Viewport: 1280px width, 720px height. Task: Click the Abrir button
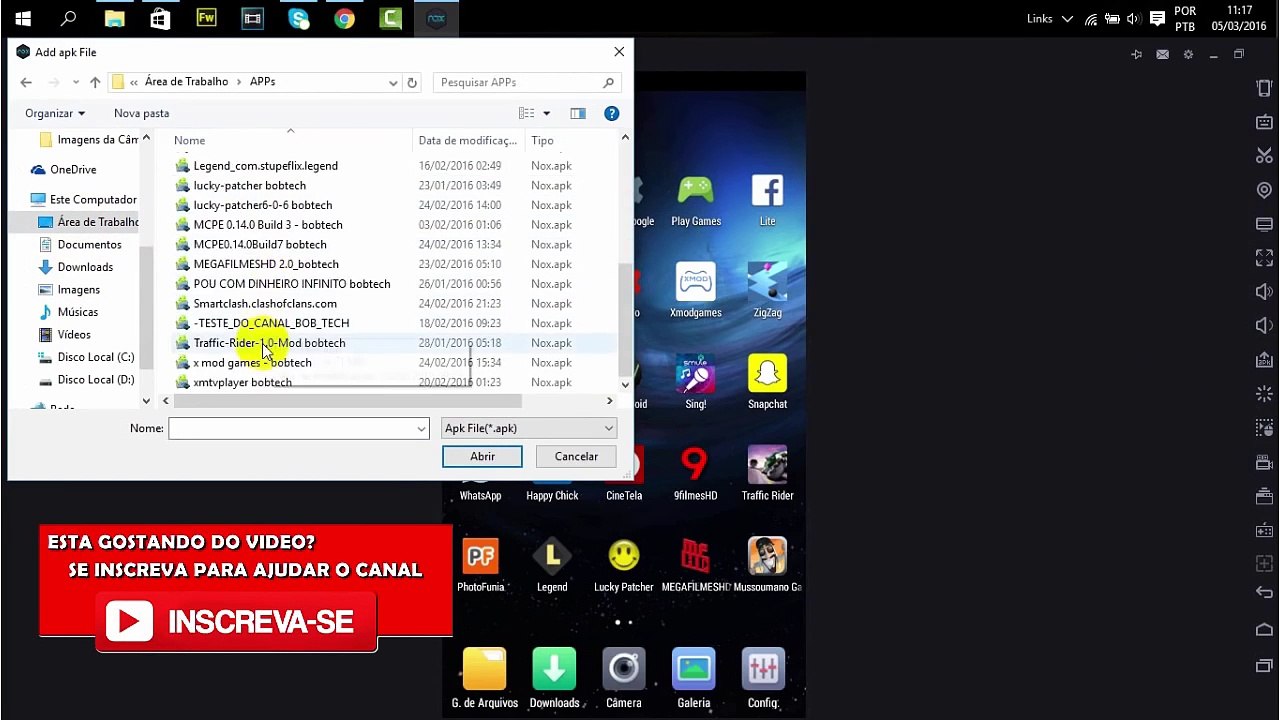(x=482, y=456)
